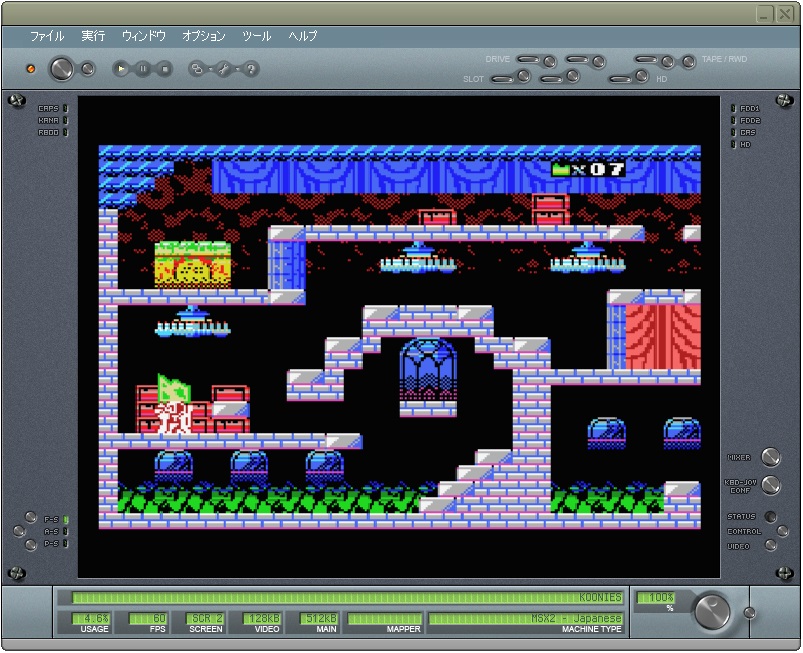Click the 512kB MAIN readout
This screenshot has height=653, width=803.
tap(319, 619)
